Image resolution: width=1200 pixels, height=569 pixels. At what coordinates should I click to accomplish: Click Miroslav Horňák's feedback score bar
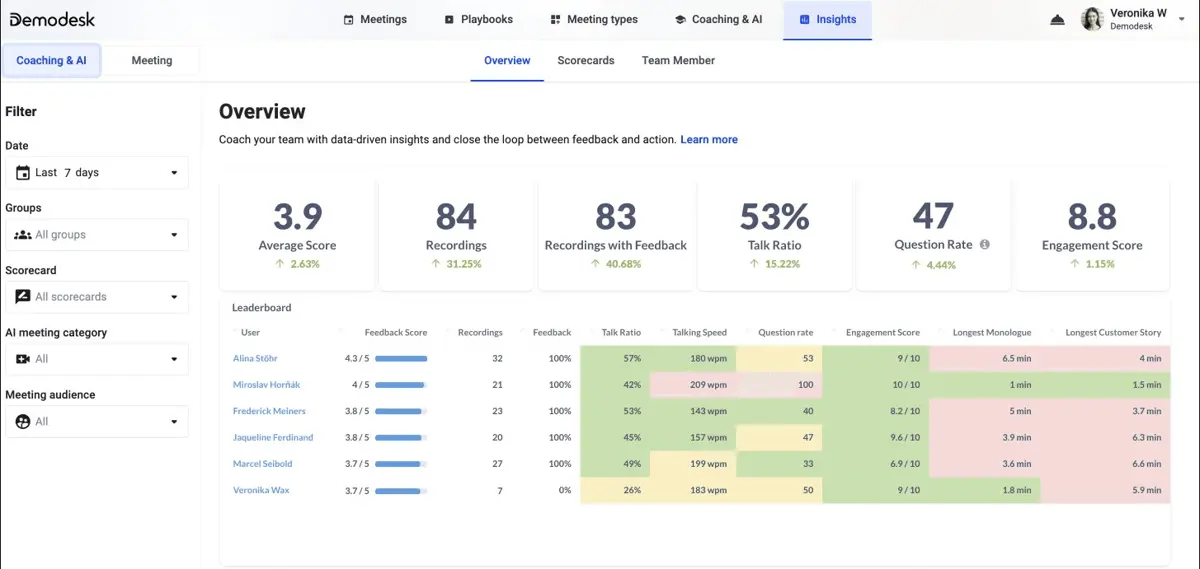click(x=402, y=384)
